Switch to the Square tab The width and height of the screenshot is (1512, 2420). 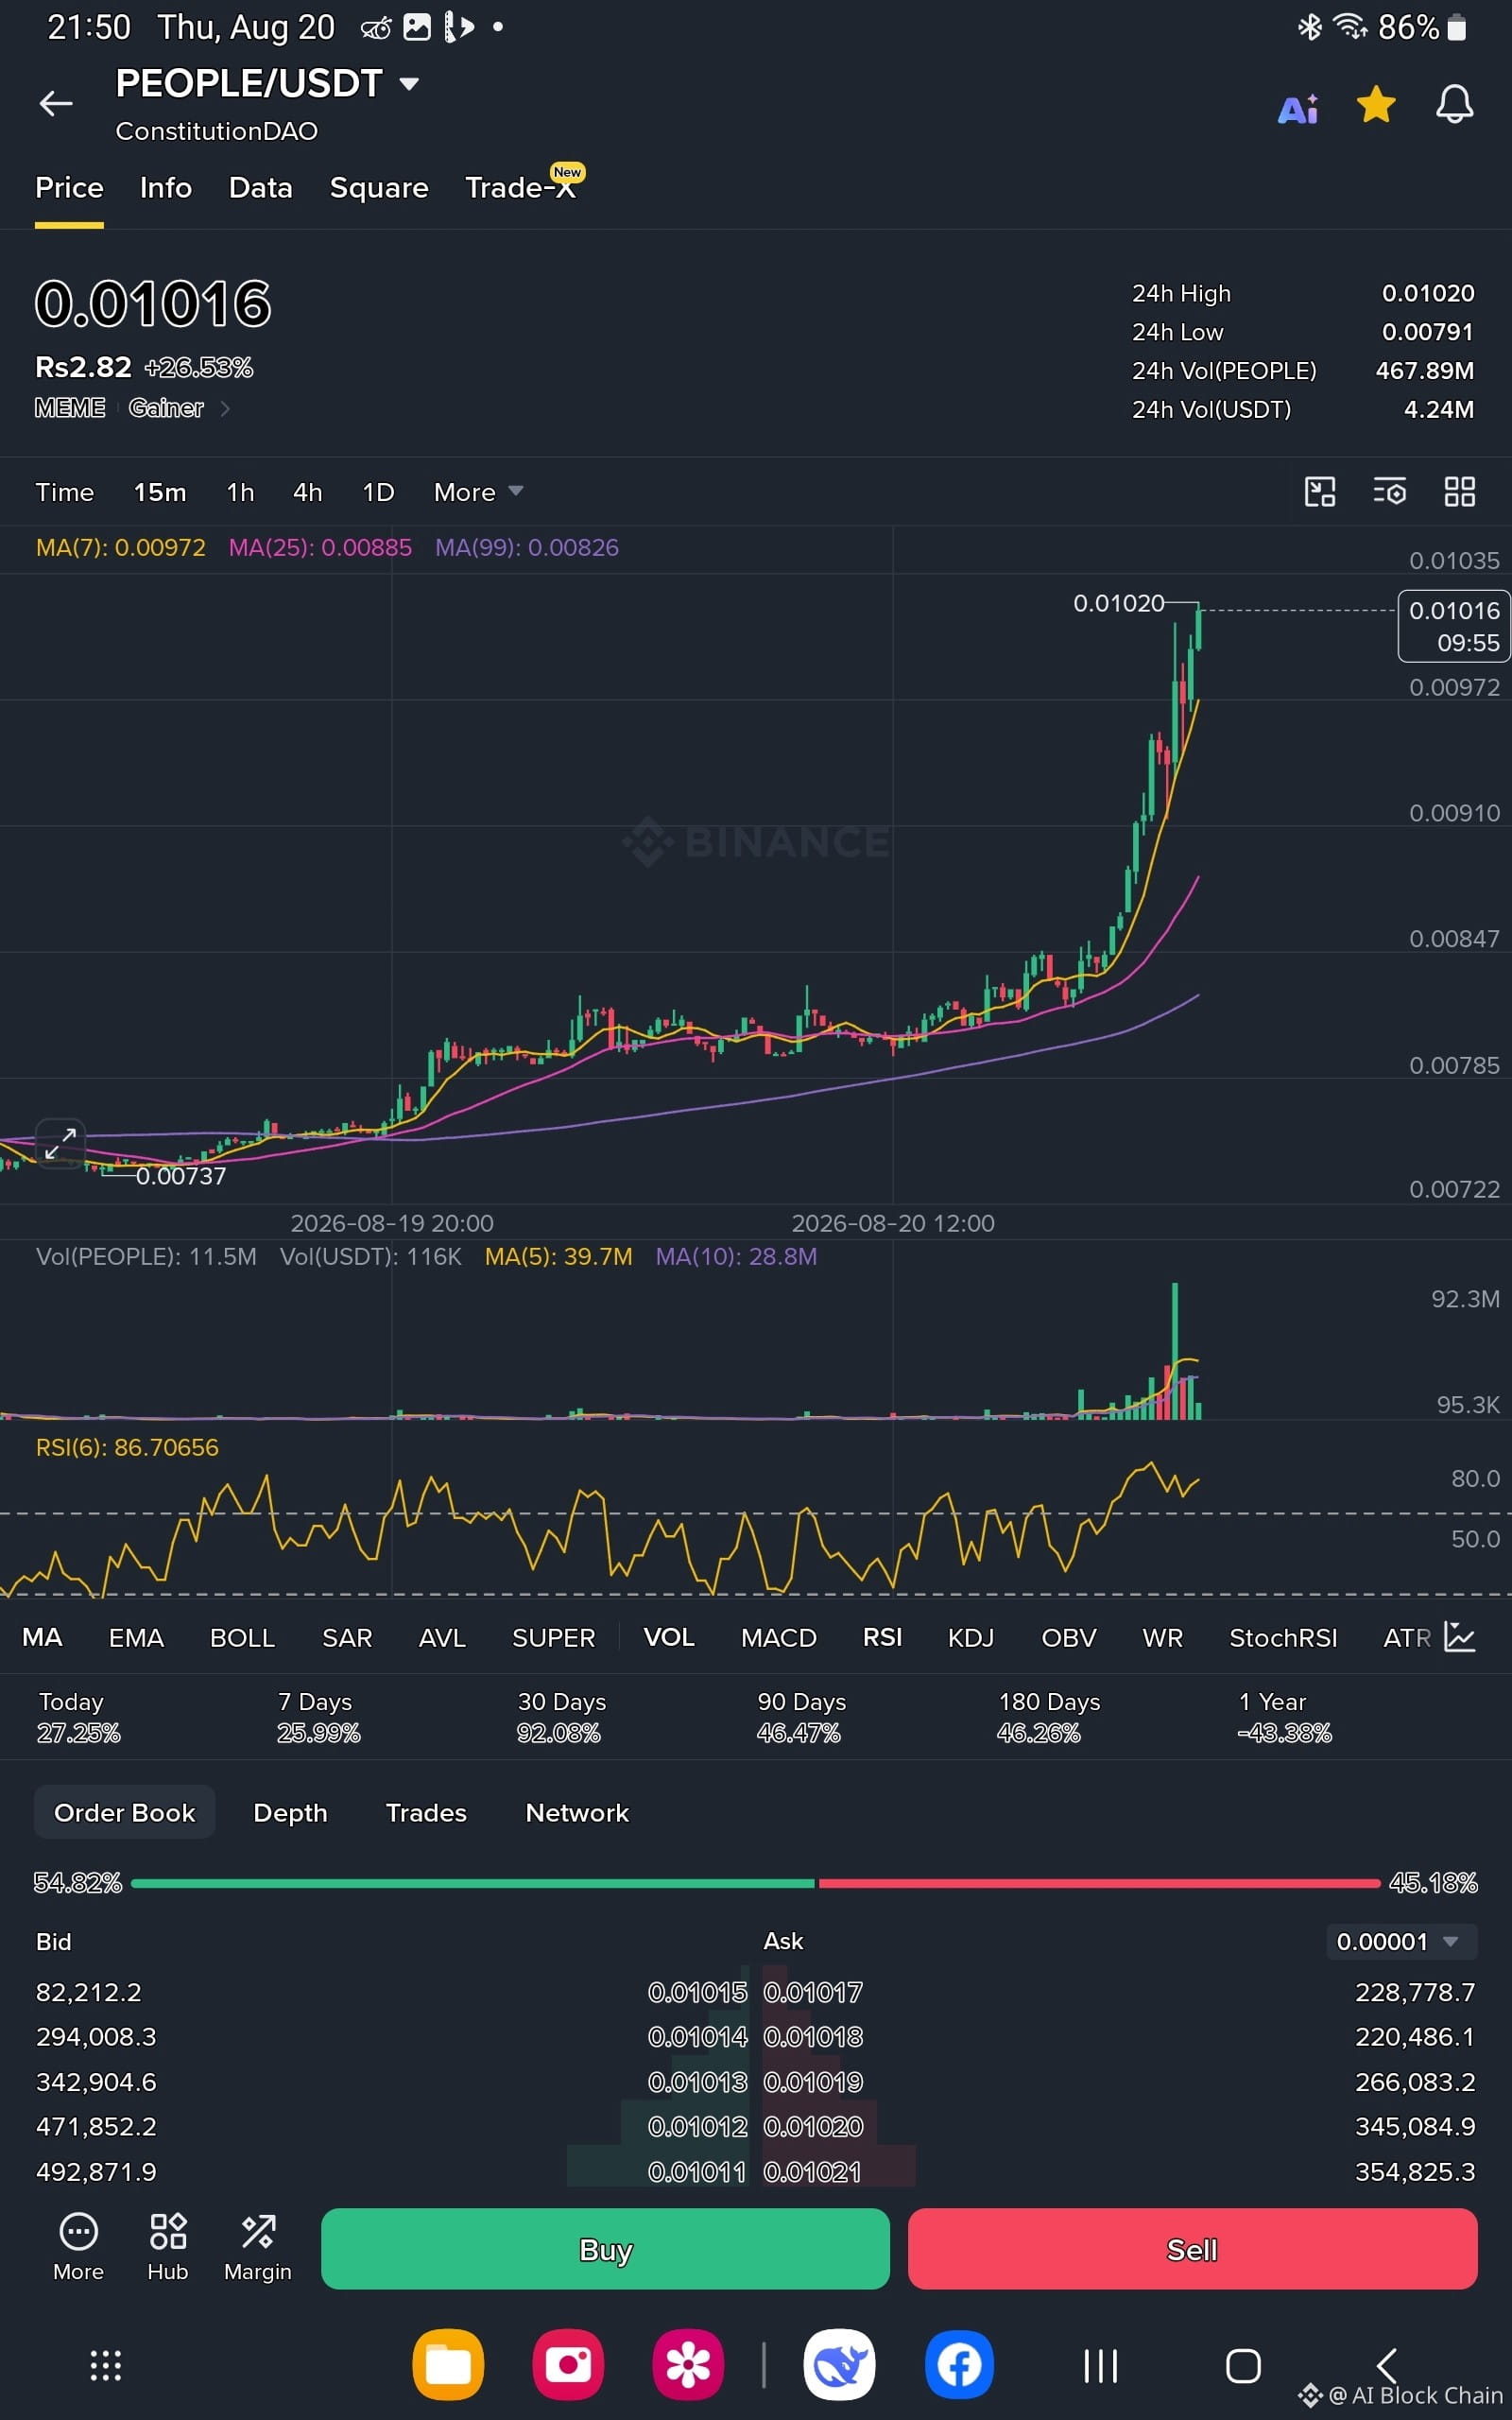coord(379,188)
